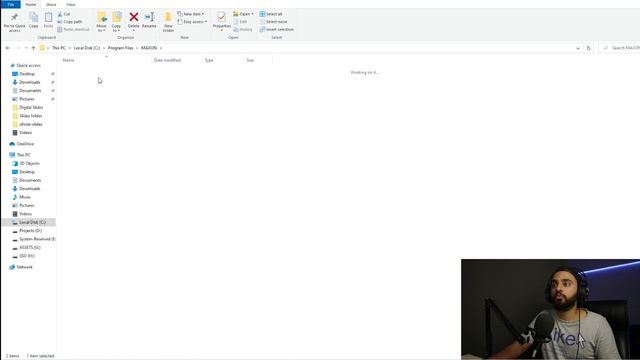Click the Copy icon in Clipboard group
640x360 pixels.
pyautogui.click(x=33, y=18)
